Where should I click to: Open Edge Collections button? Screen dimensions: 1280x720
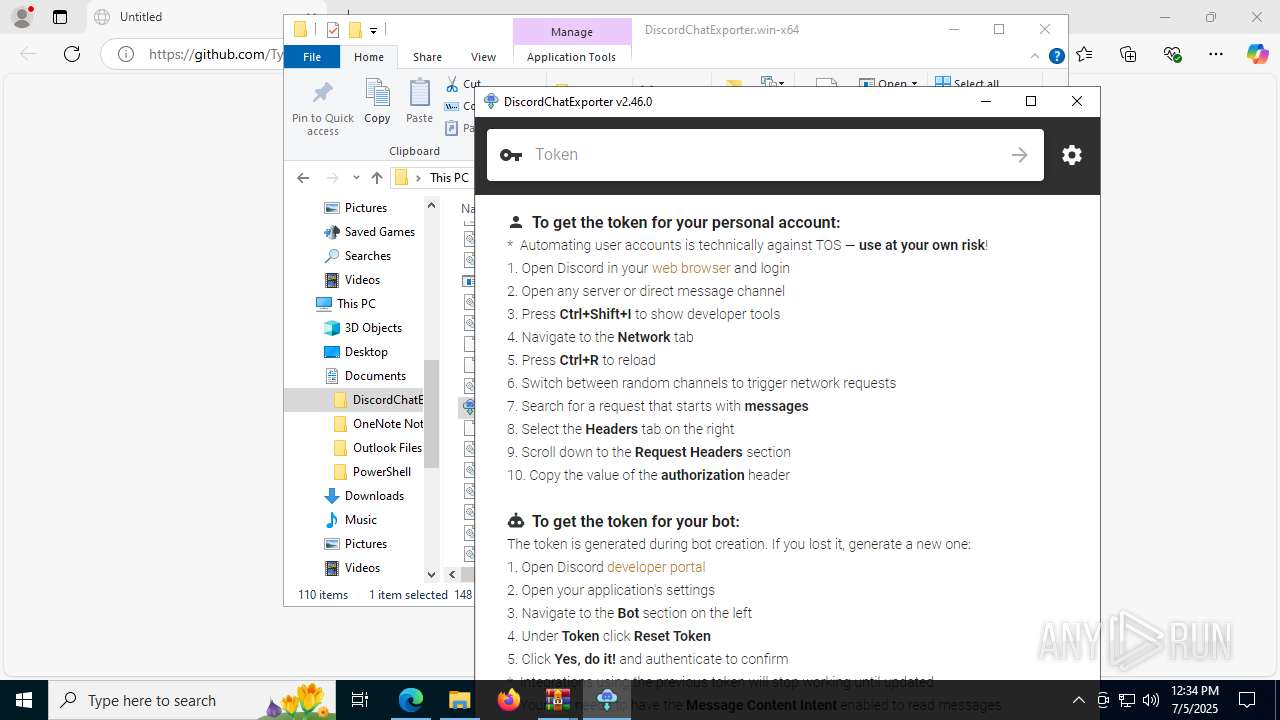(1128, 54)
